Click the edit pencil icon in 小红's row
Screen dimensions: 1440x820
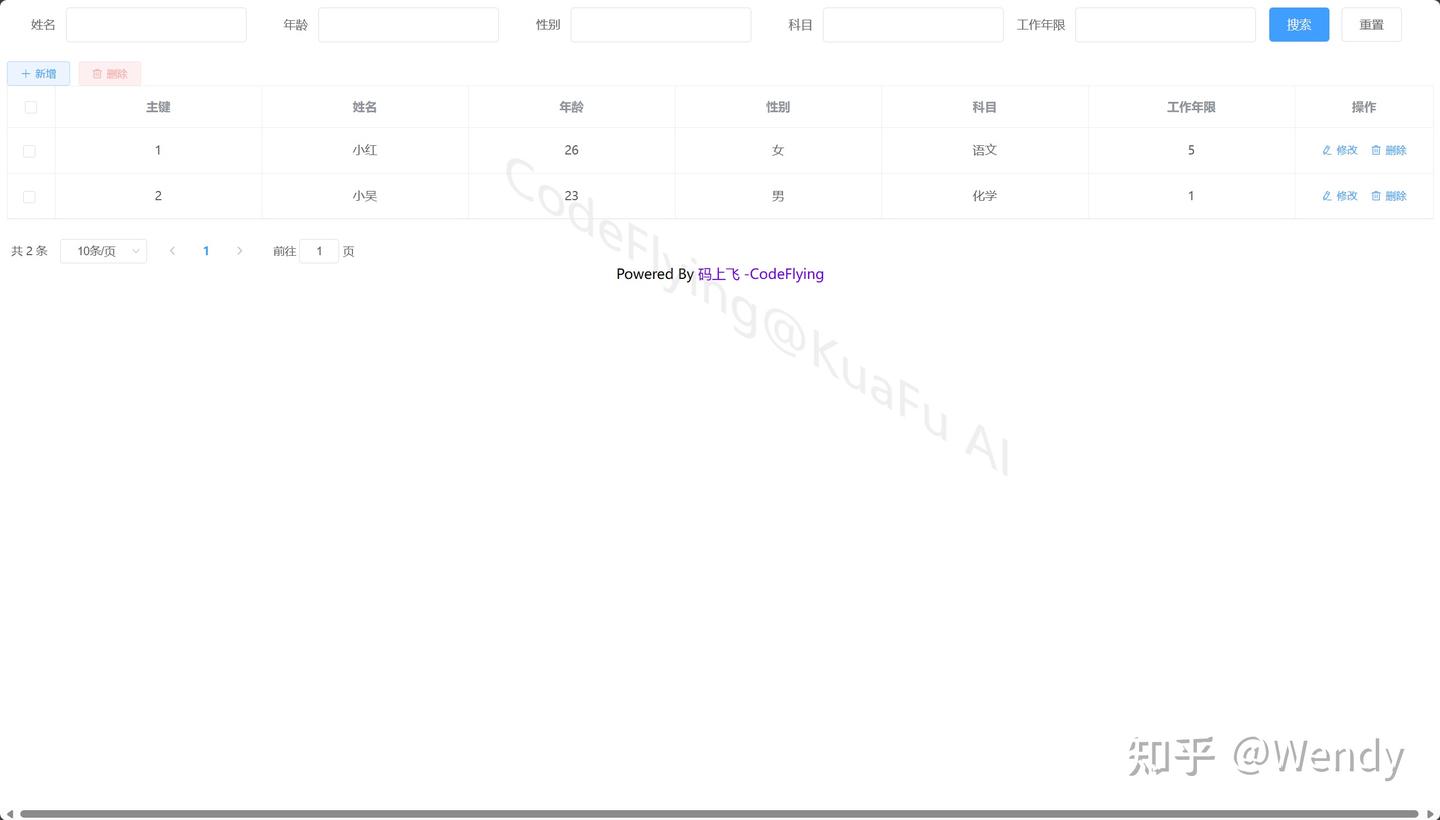coord(1326,150)
